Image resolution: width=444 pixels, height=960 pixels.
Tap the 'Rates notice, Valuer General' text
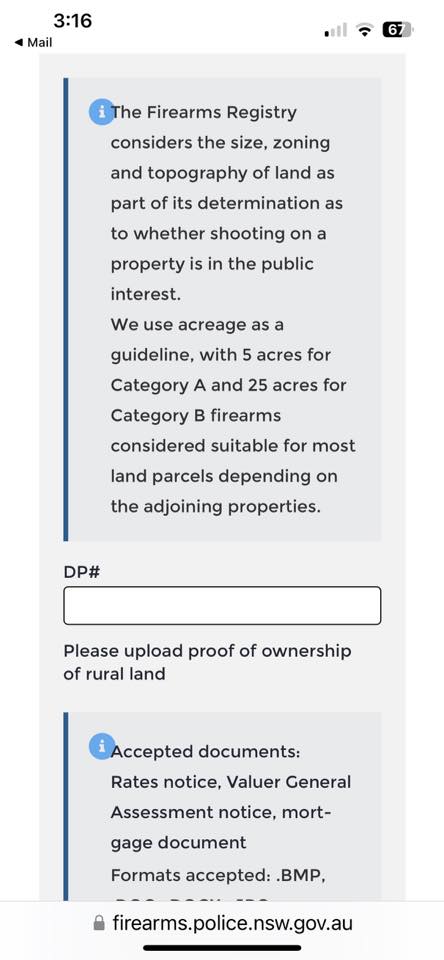pos(231,782)
